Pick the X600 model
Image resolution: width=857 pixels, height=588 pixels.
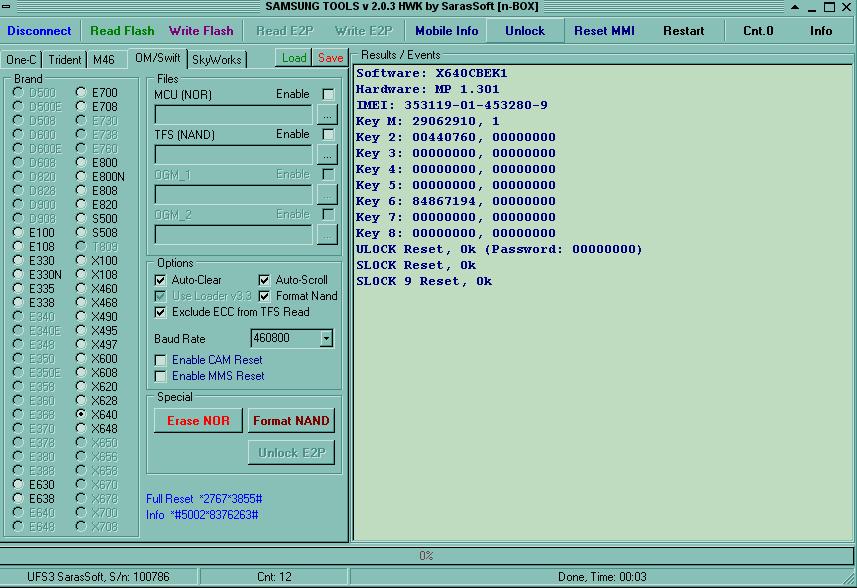click(81, 358)
